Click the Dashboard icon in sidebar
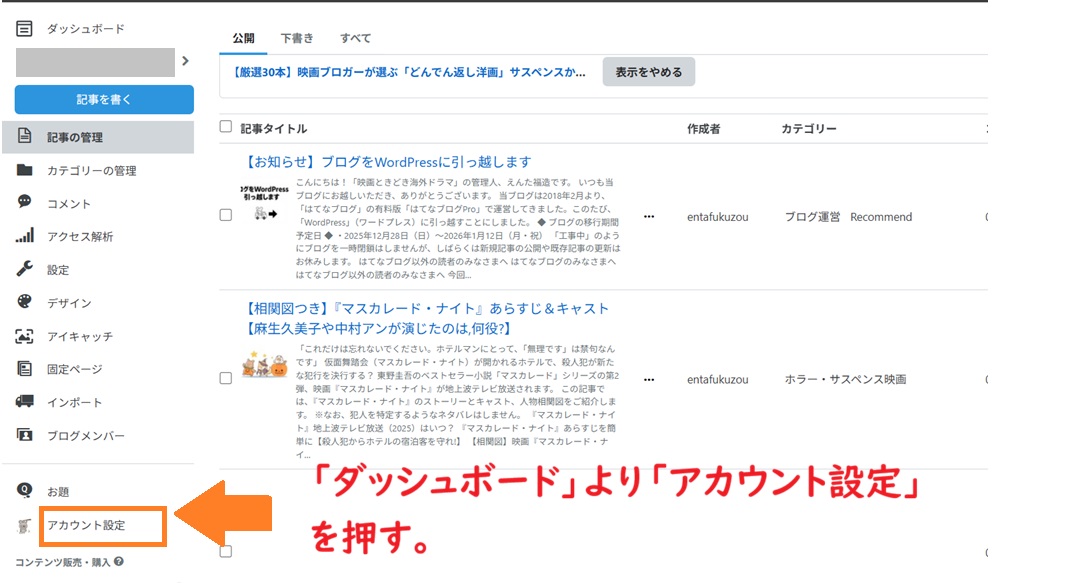The width and height of the screenshot is (1080, 583). point(25,29)
